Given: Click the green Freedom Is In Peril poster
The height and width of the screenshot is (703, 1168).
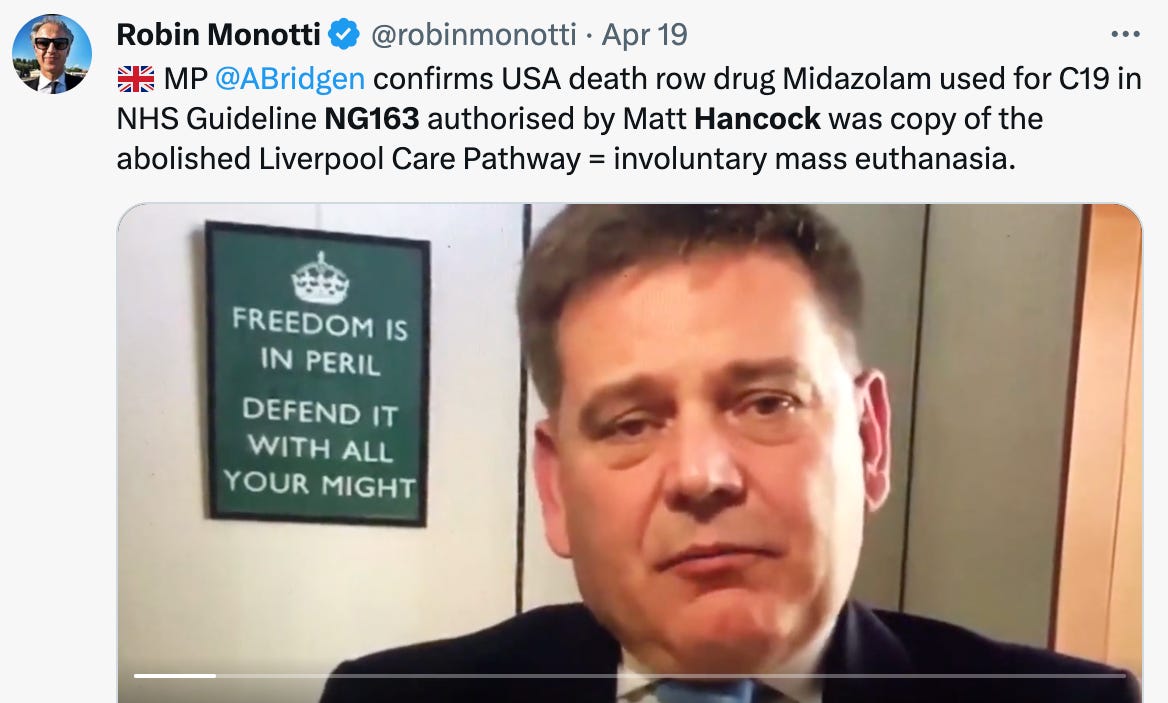Looking at the screenshot, I should point(318,374).
